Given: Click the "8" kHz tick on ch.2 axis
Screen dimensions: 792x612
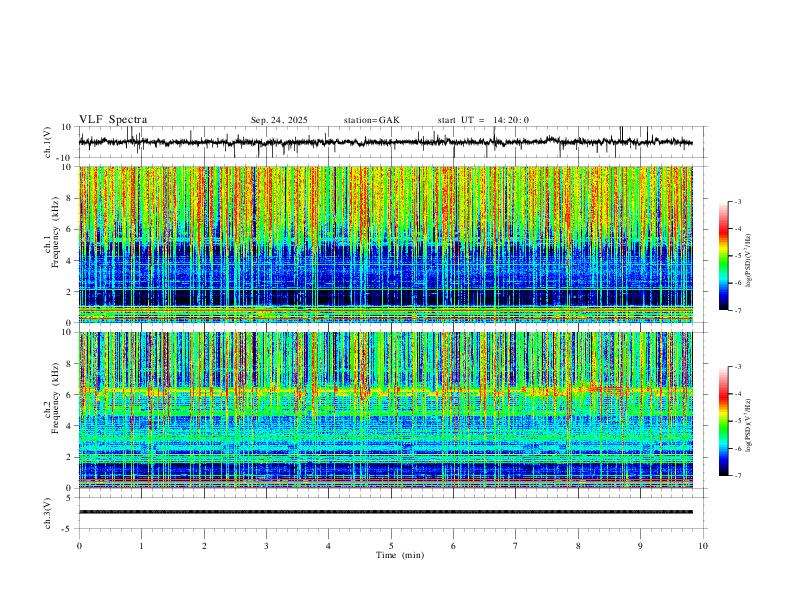Looking at the screenshot, I should click(70, 363).
